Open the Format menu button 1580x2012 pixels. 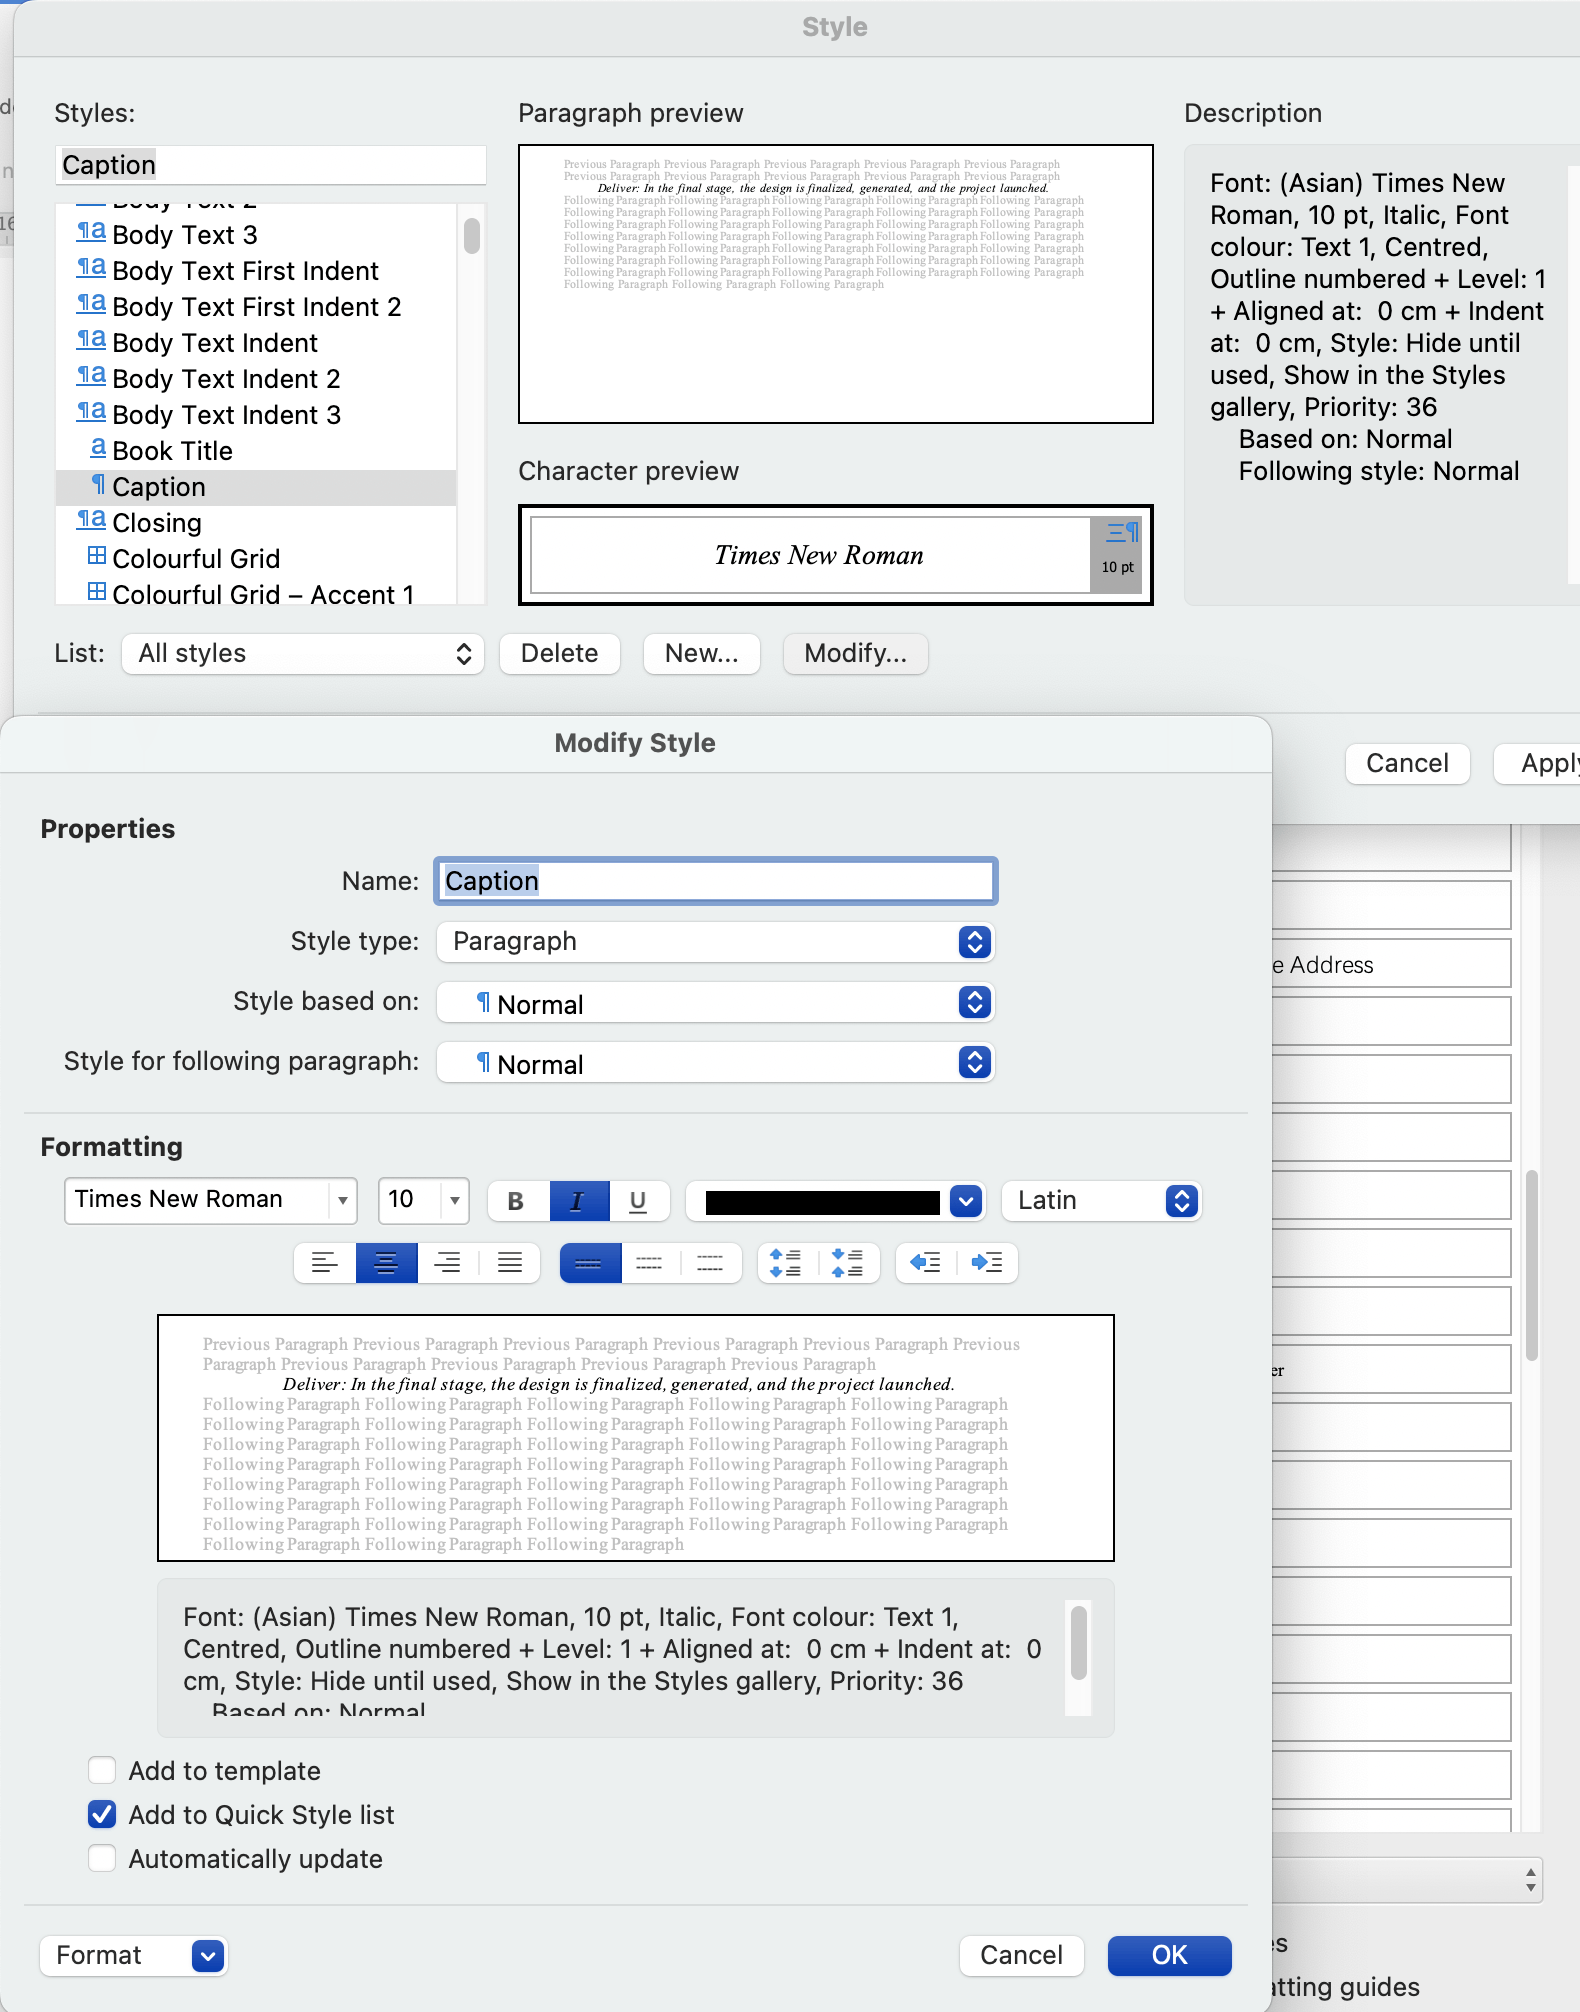134,1956
